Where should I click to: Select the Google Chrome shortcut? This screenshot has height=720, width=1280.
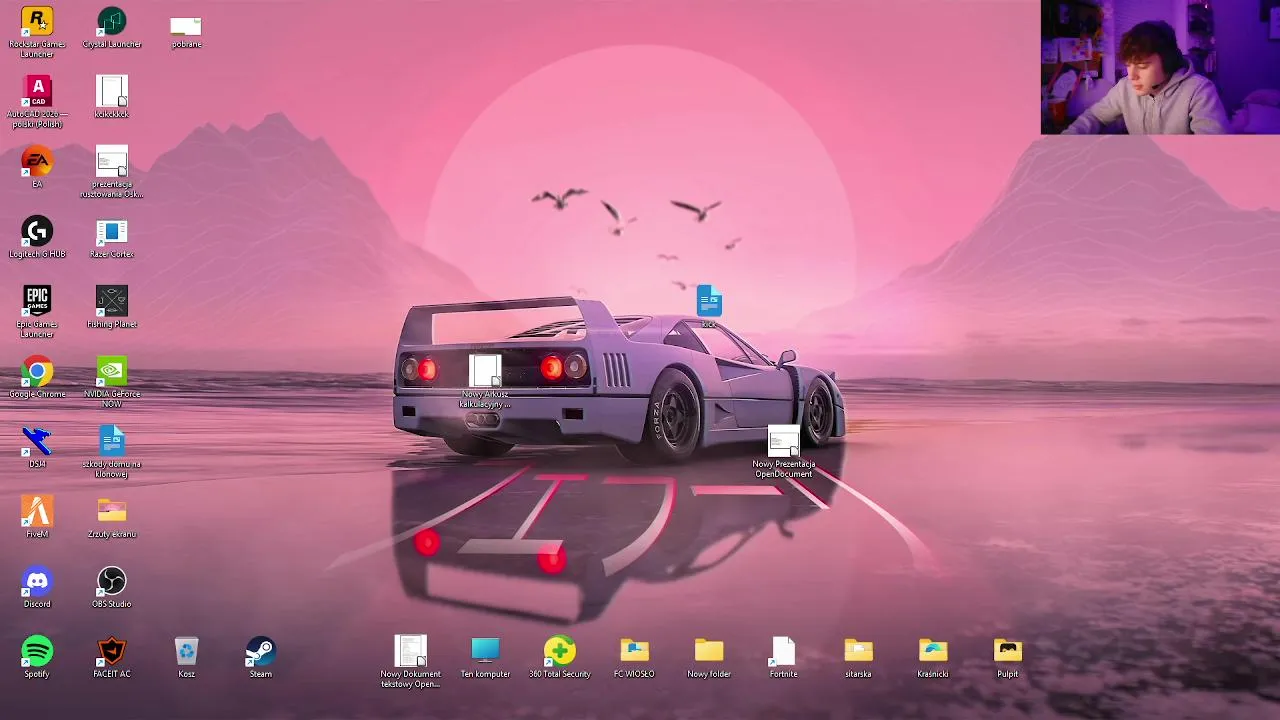pyautogui.click(x=37, y=377)
